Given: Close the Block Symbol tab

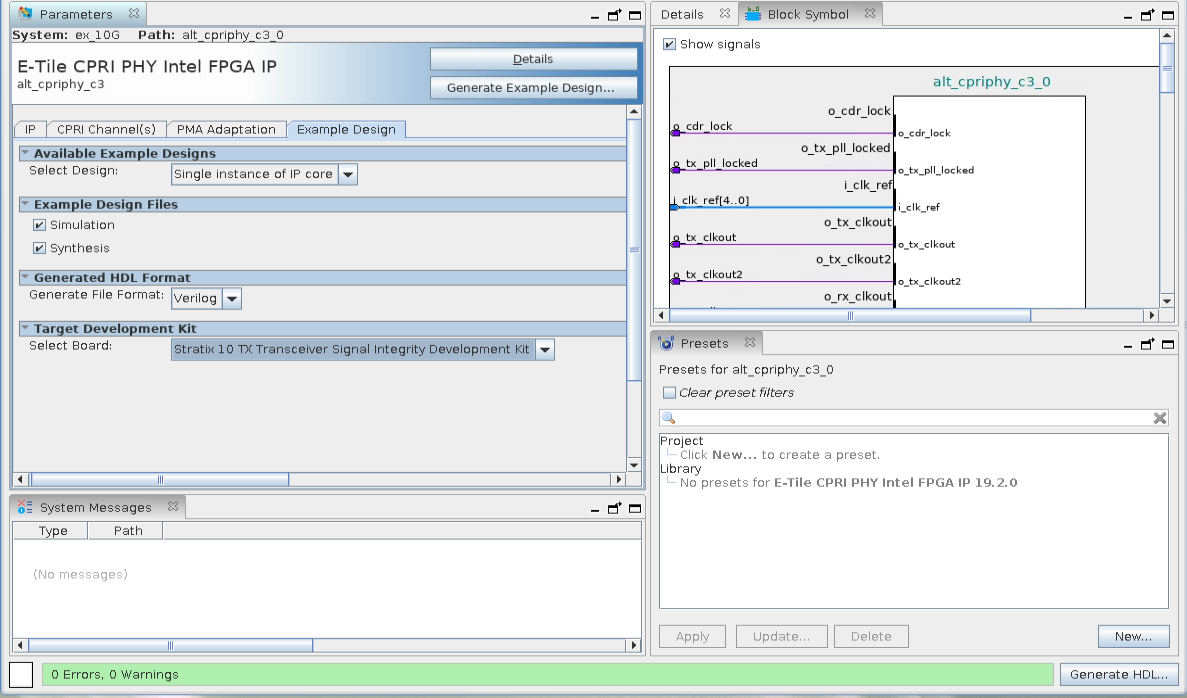Looking at the screenshot, I should (x=870, y=14).
